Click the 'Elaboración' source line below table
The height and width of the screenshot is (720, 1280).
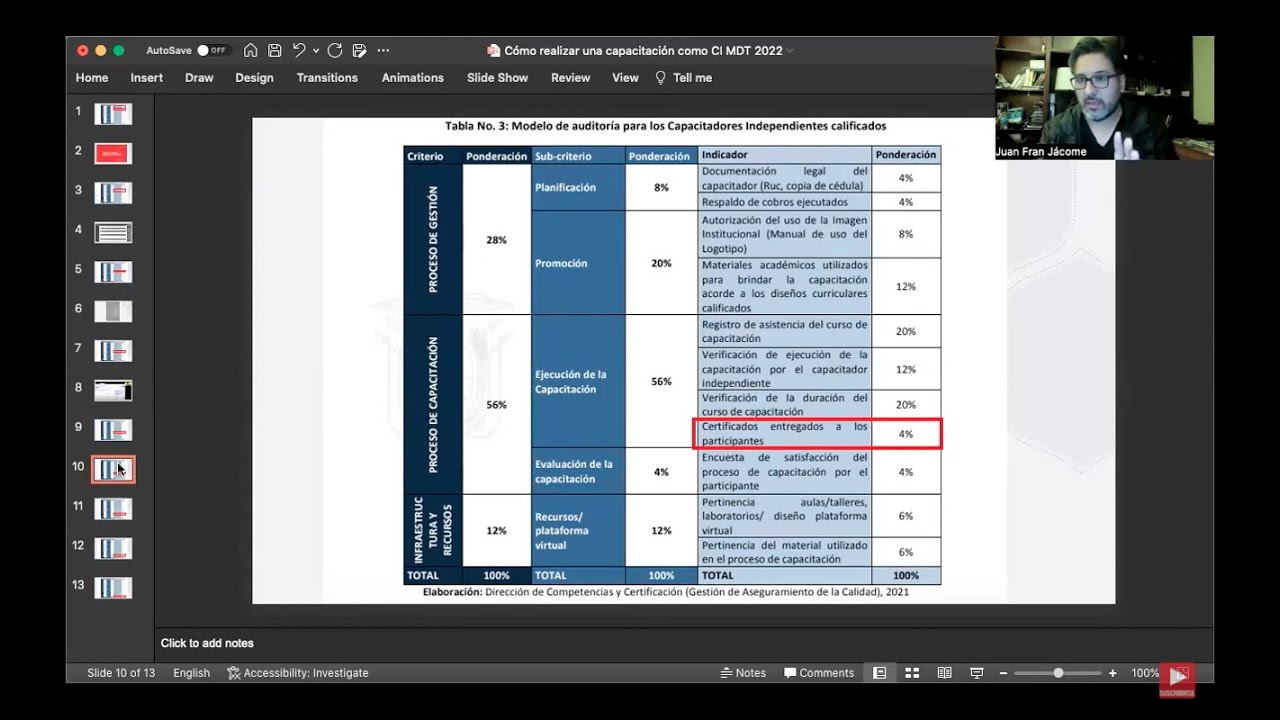click(x=665, y=592)
